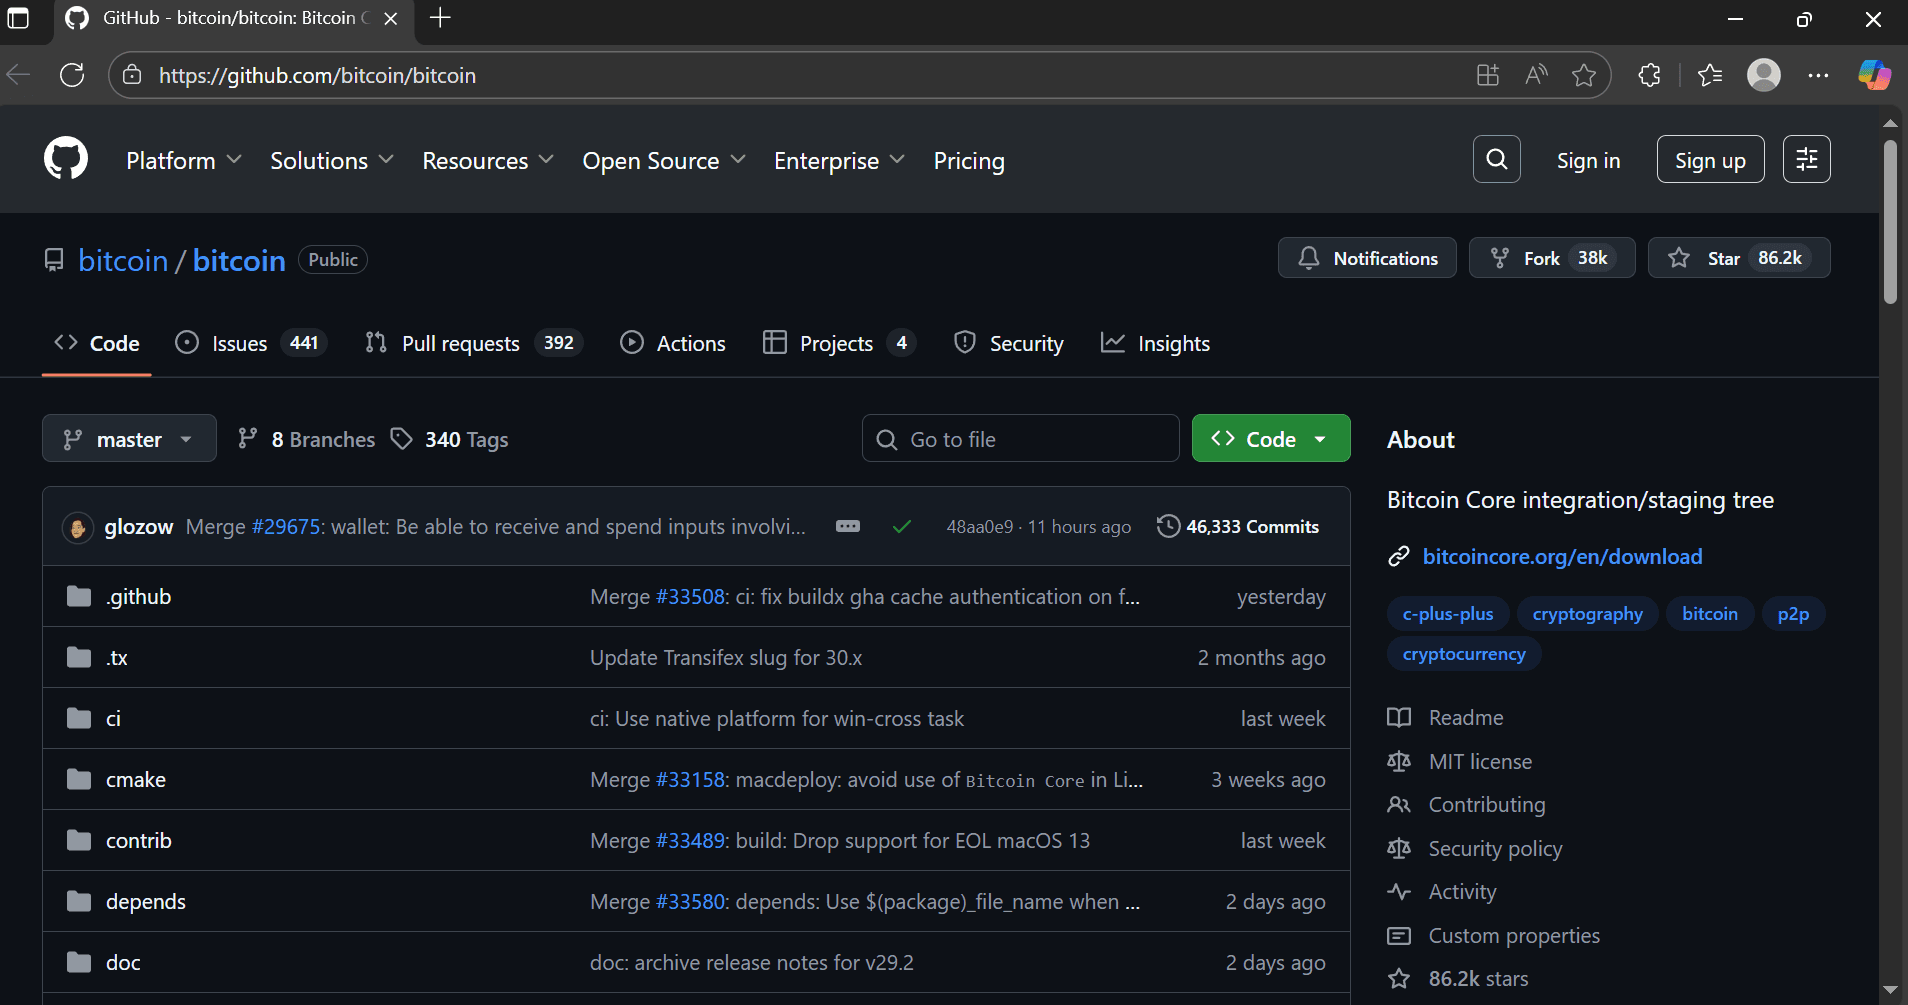The width and height of the screenshot is (1908, 1005).
Task: Open the Actions tab
Action: coord(673,343)
